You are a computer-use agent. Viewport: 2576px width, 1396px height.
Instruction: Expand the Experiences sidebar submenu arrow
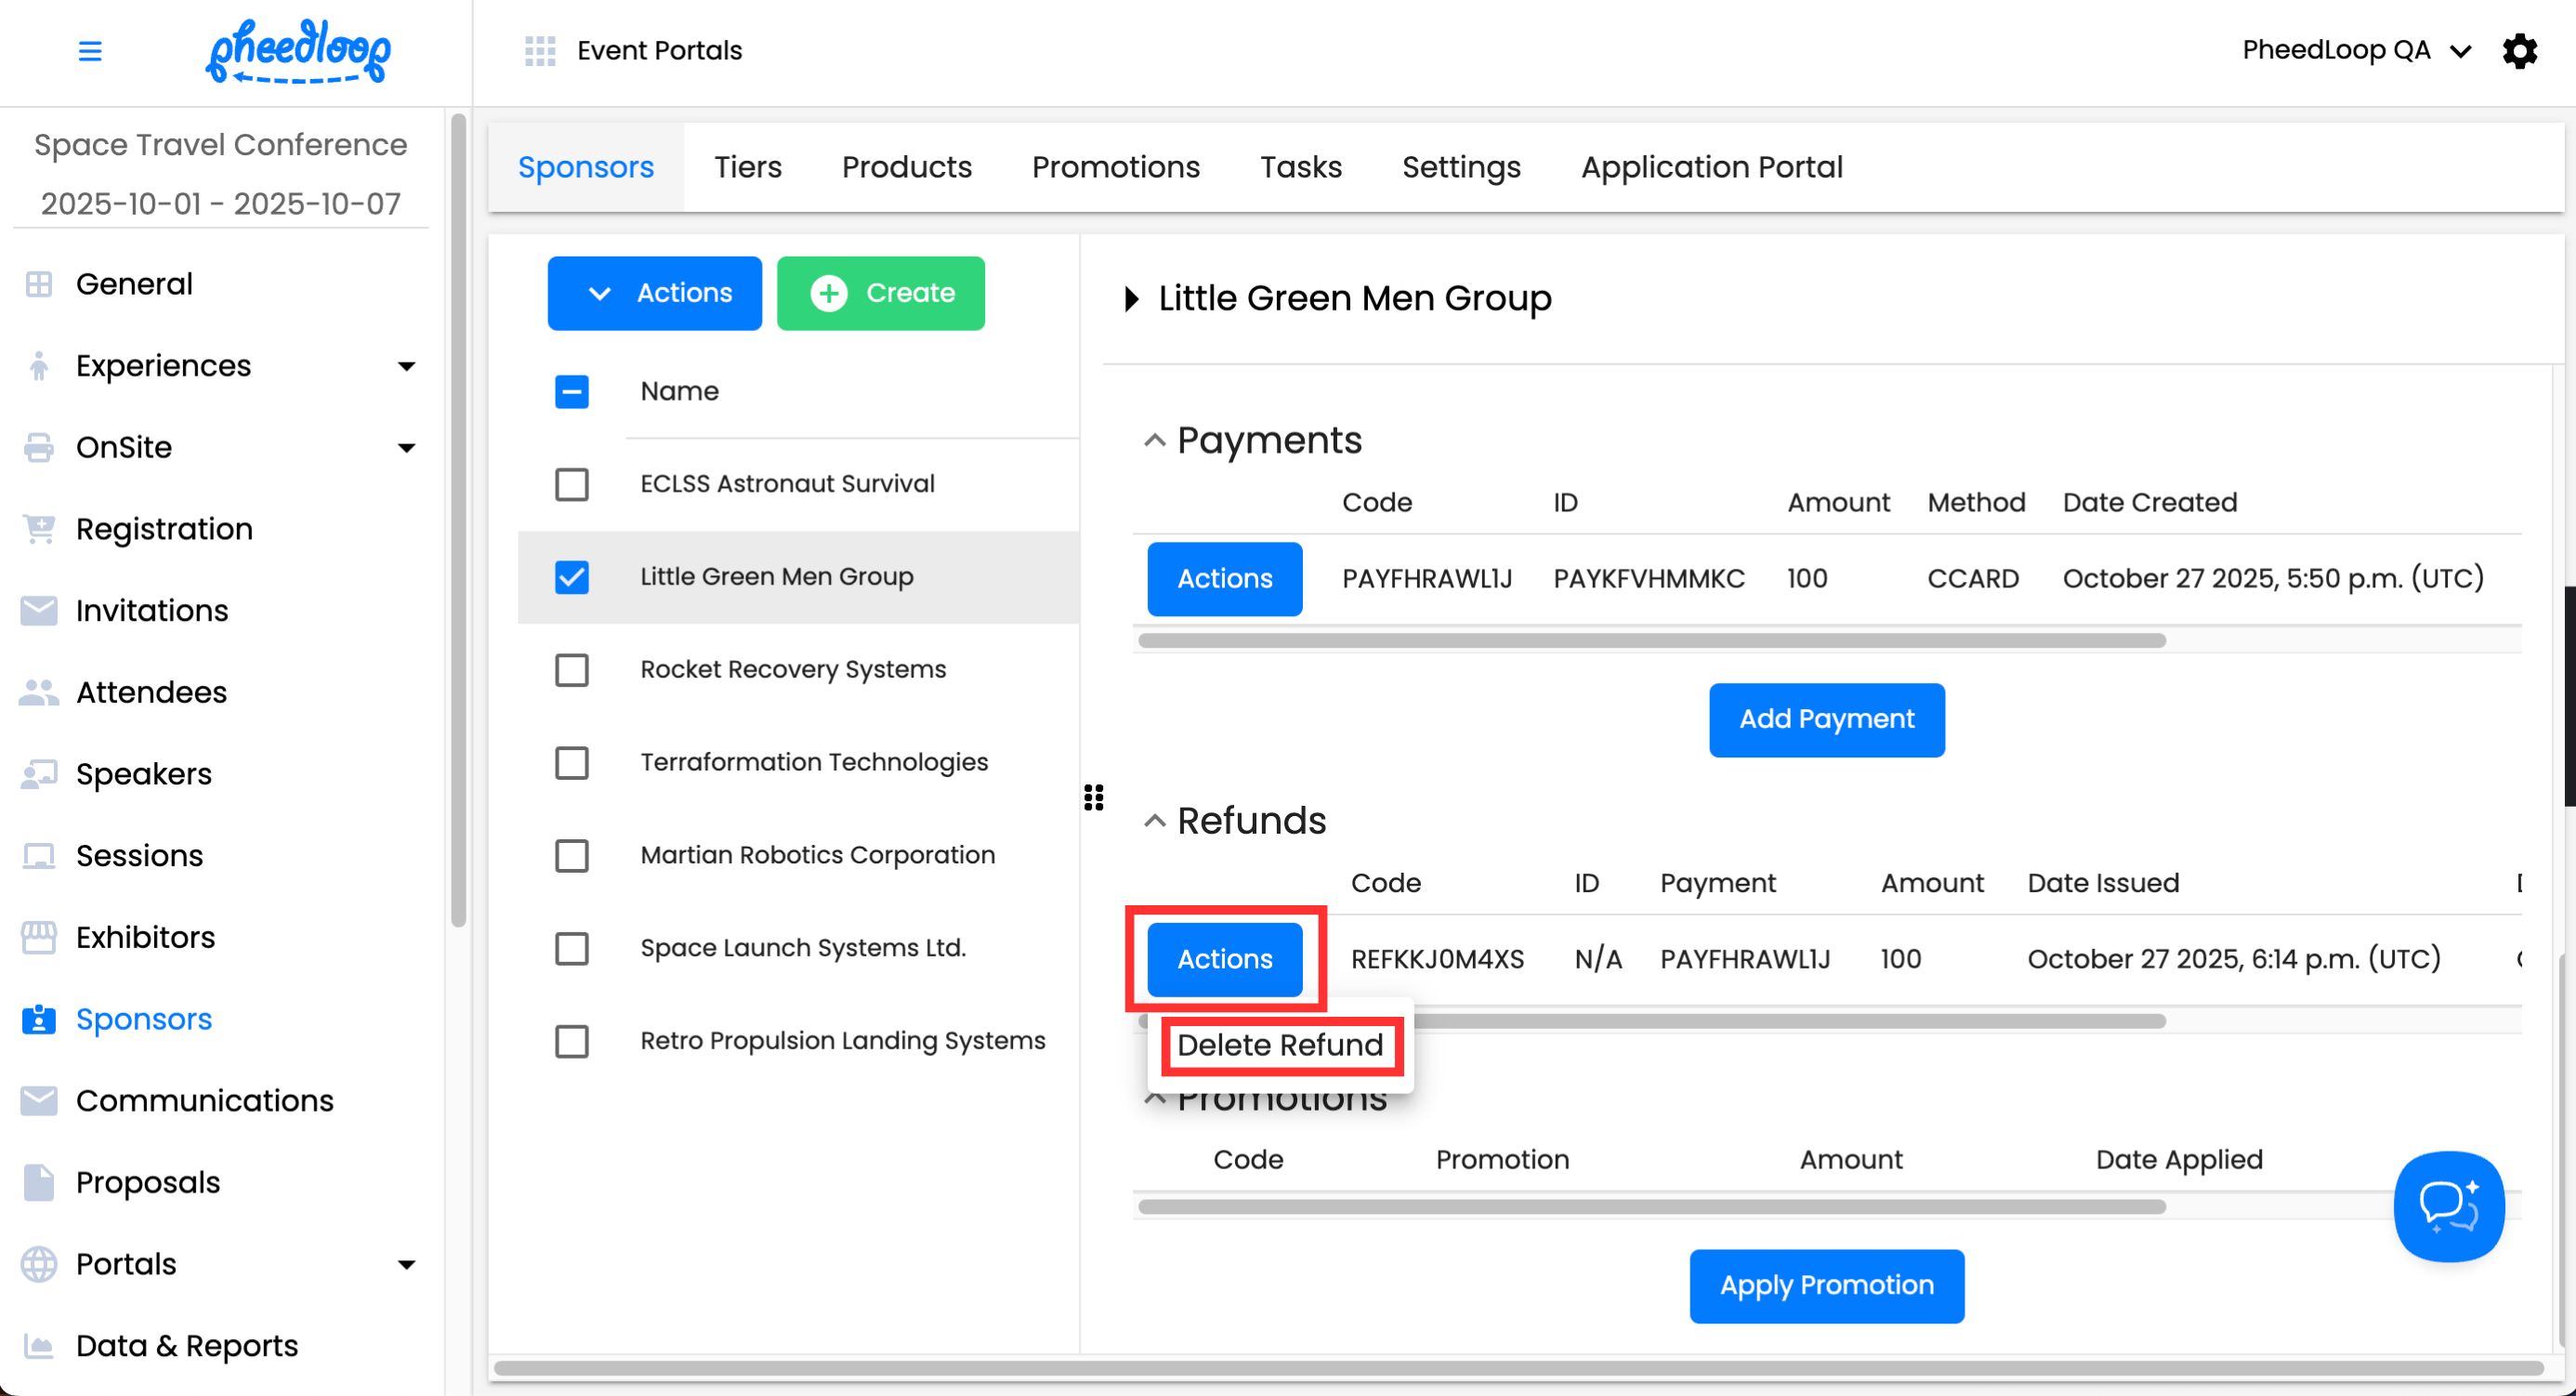click(x=406, y=366)
